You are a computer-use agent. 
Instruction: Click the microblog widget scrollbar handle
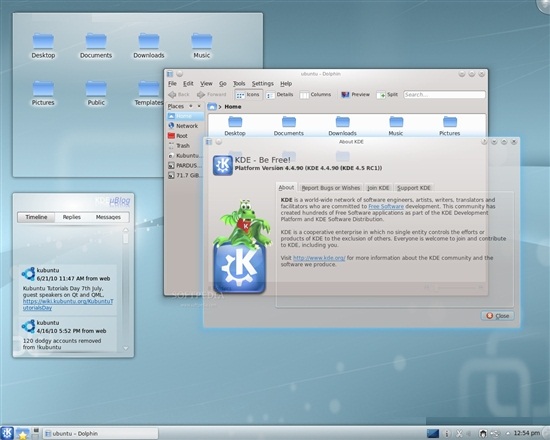pos(126,239)
